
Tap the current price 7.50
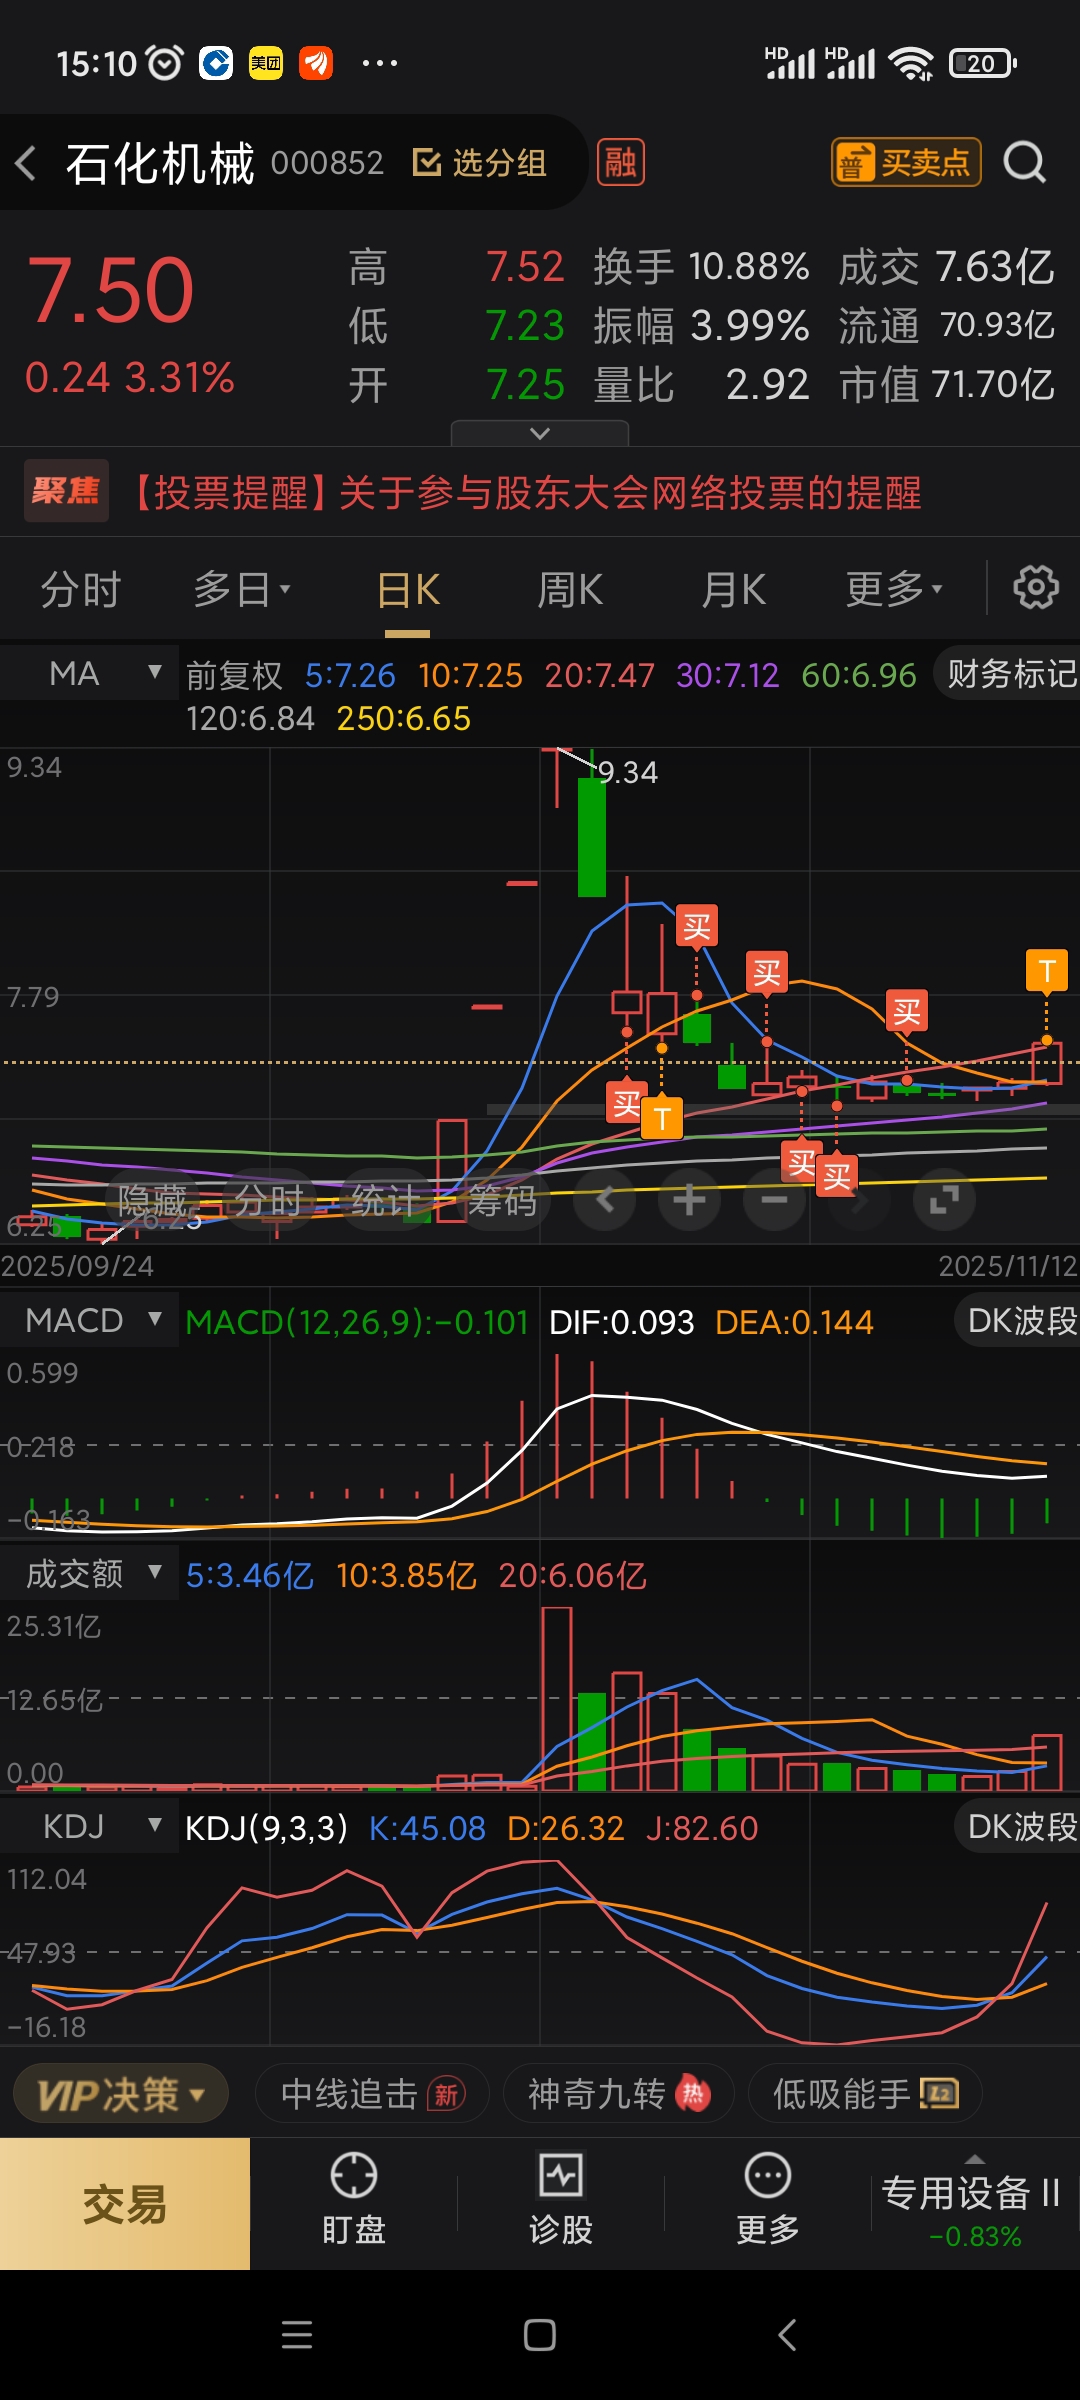[x=110, y=290]
